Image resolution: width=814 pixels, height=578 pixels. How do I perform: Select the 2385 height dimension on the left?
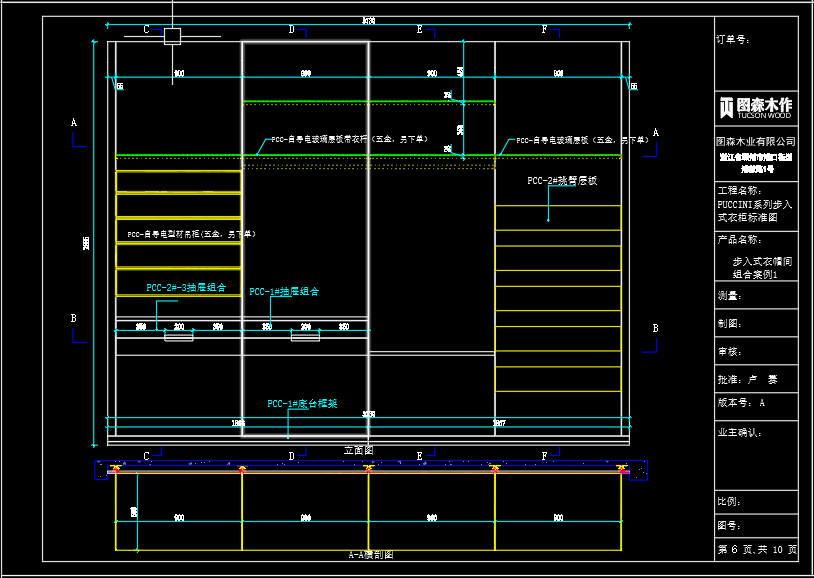pyautogui.click(x=87, y=243)
